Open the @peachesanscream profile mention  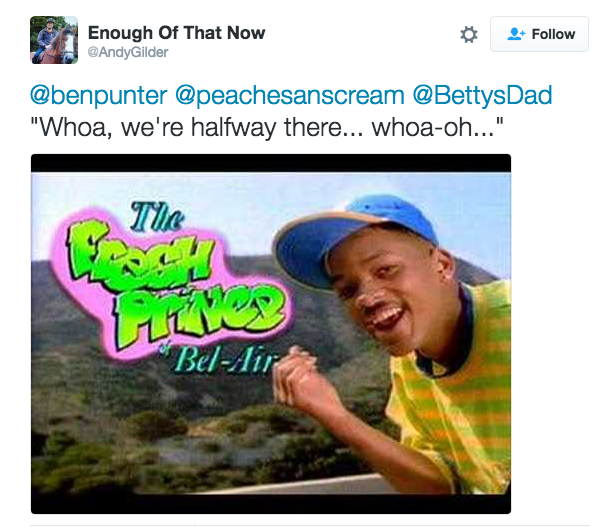pos(287,96)
